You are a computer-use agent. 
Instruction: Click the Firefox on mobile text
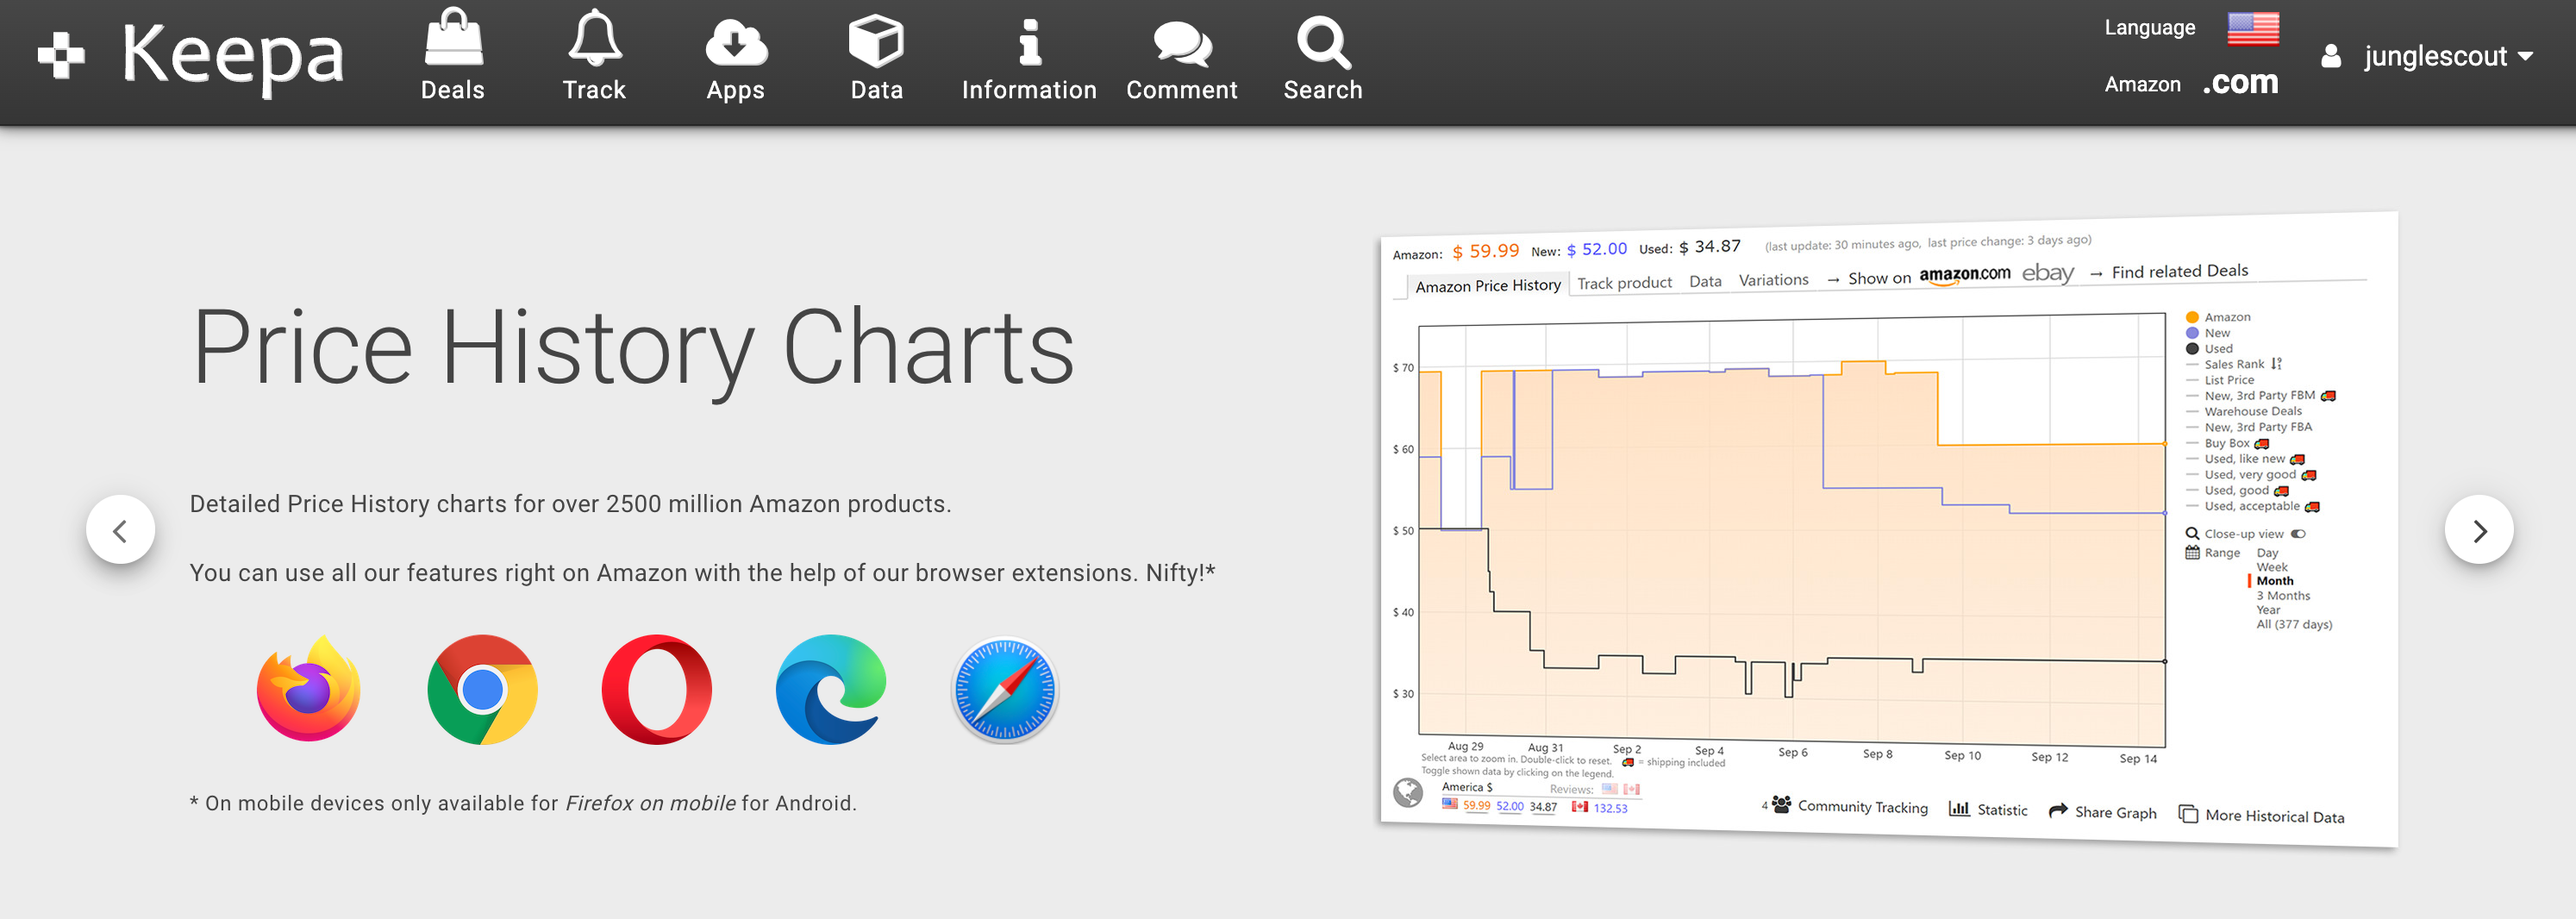pyautogui.click(x=651, y=803)
